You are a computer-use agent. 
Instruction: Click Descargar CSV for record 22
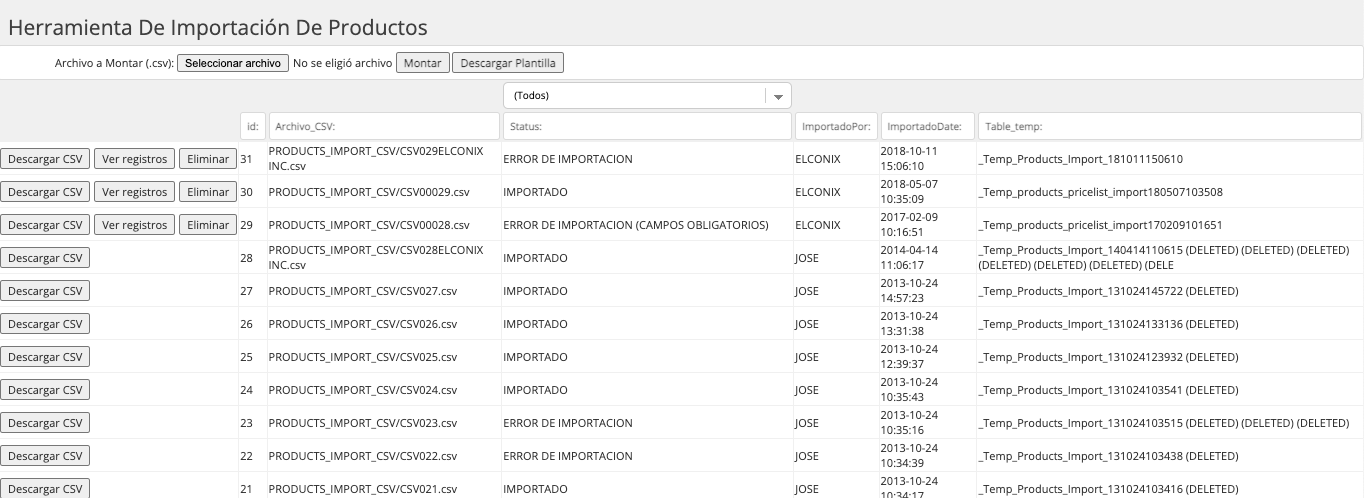[45, 456]
